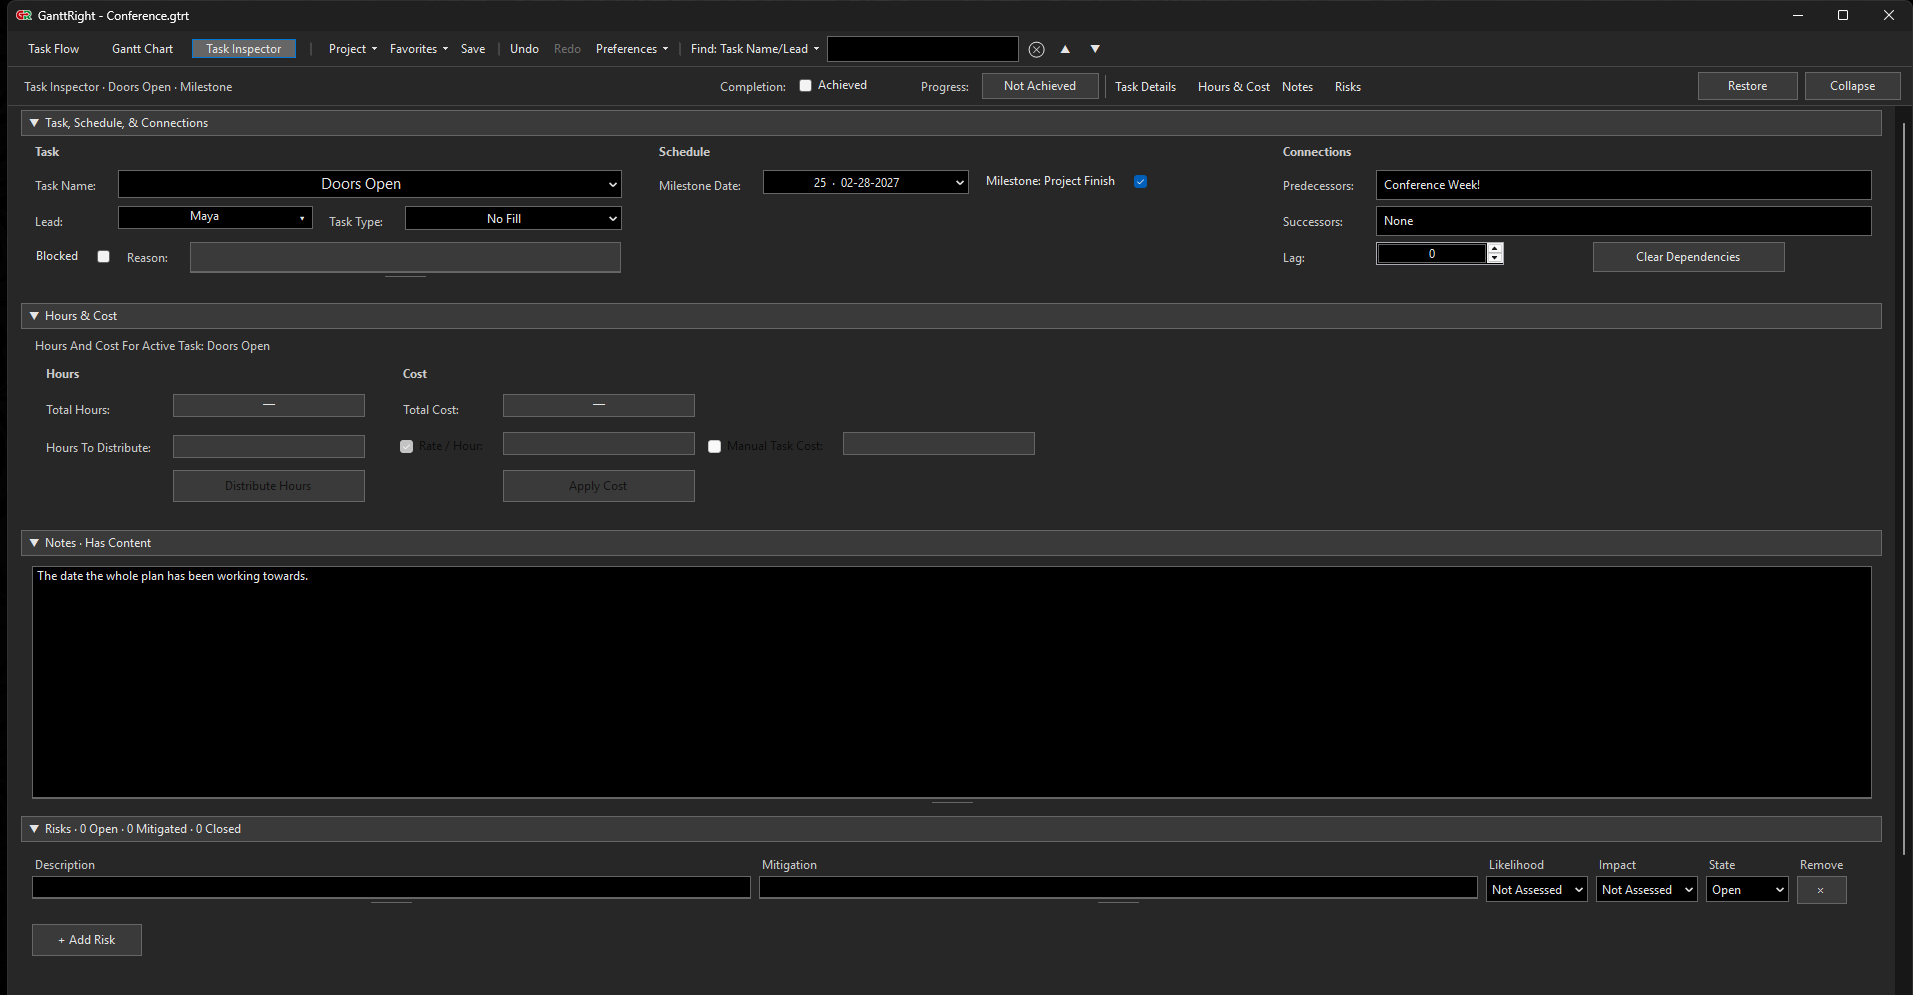Toggle the Rate / Hour checkbox
This screenshot has width=1913, height=995.
click(406, 446)
